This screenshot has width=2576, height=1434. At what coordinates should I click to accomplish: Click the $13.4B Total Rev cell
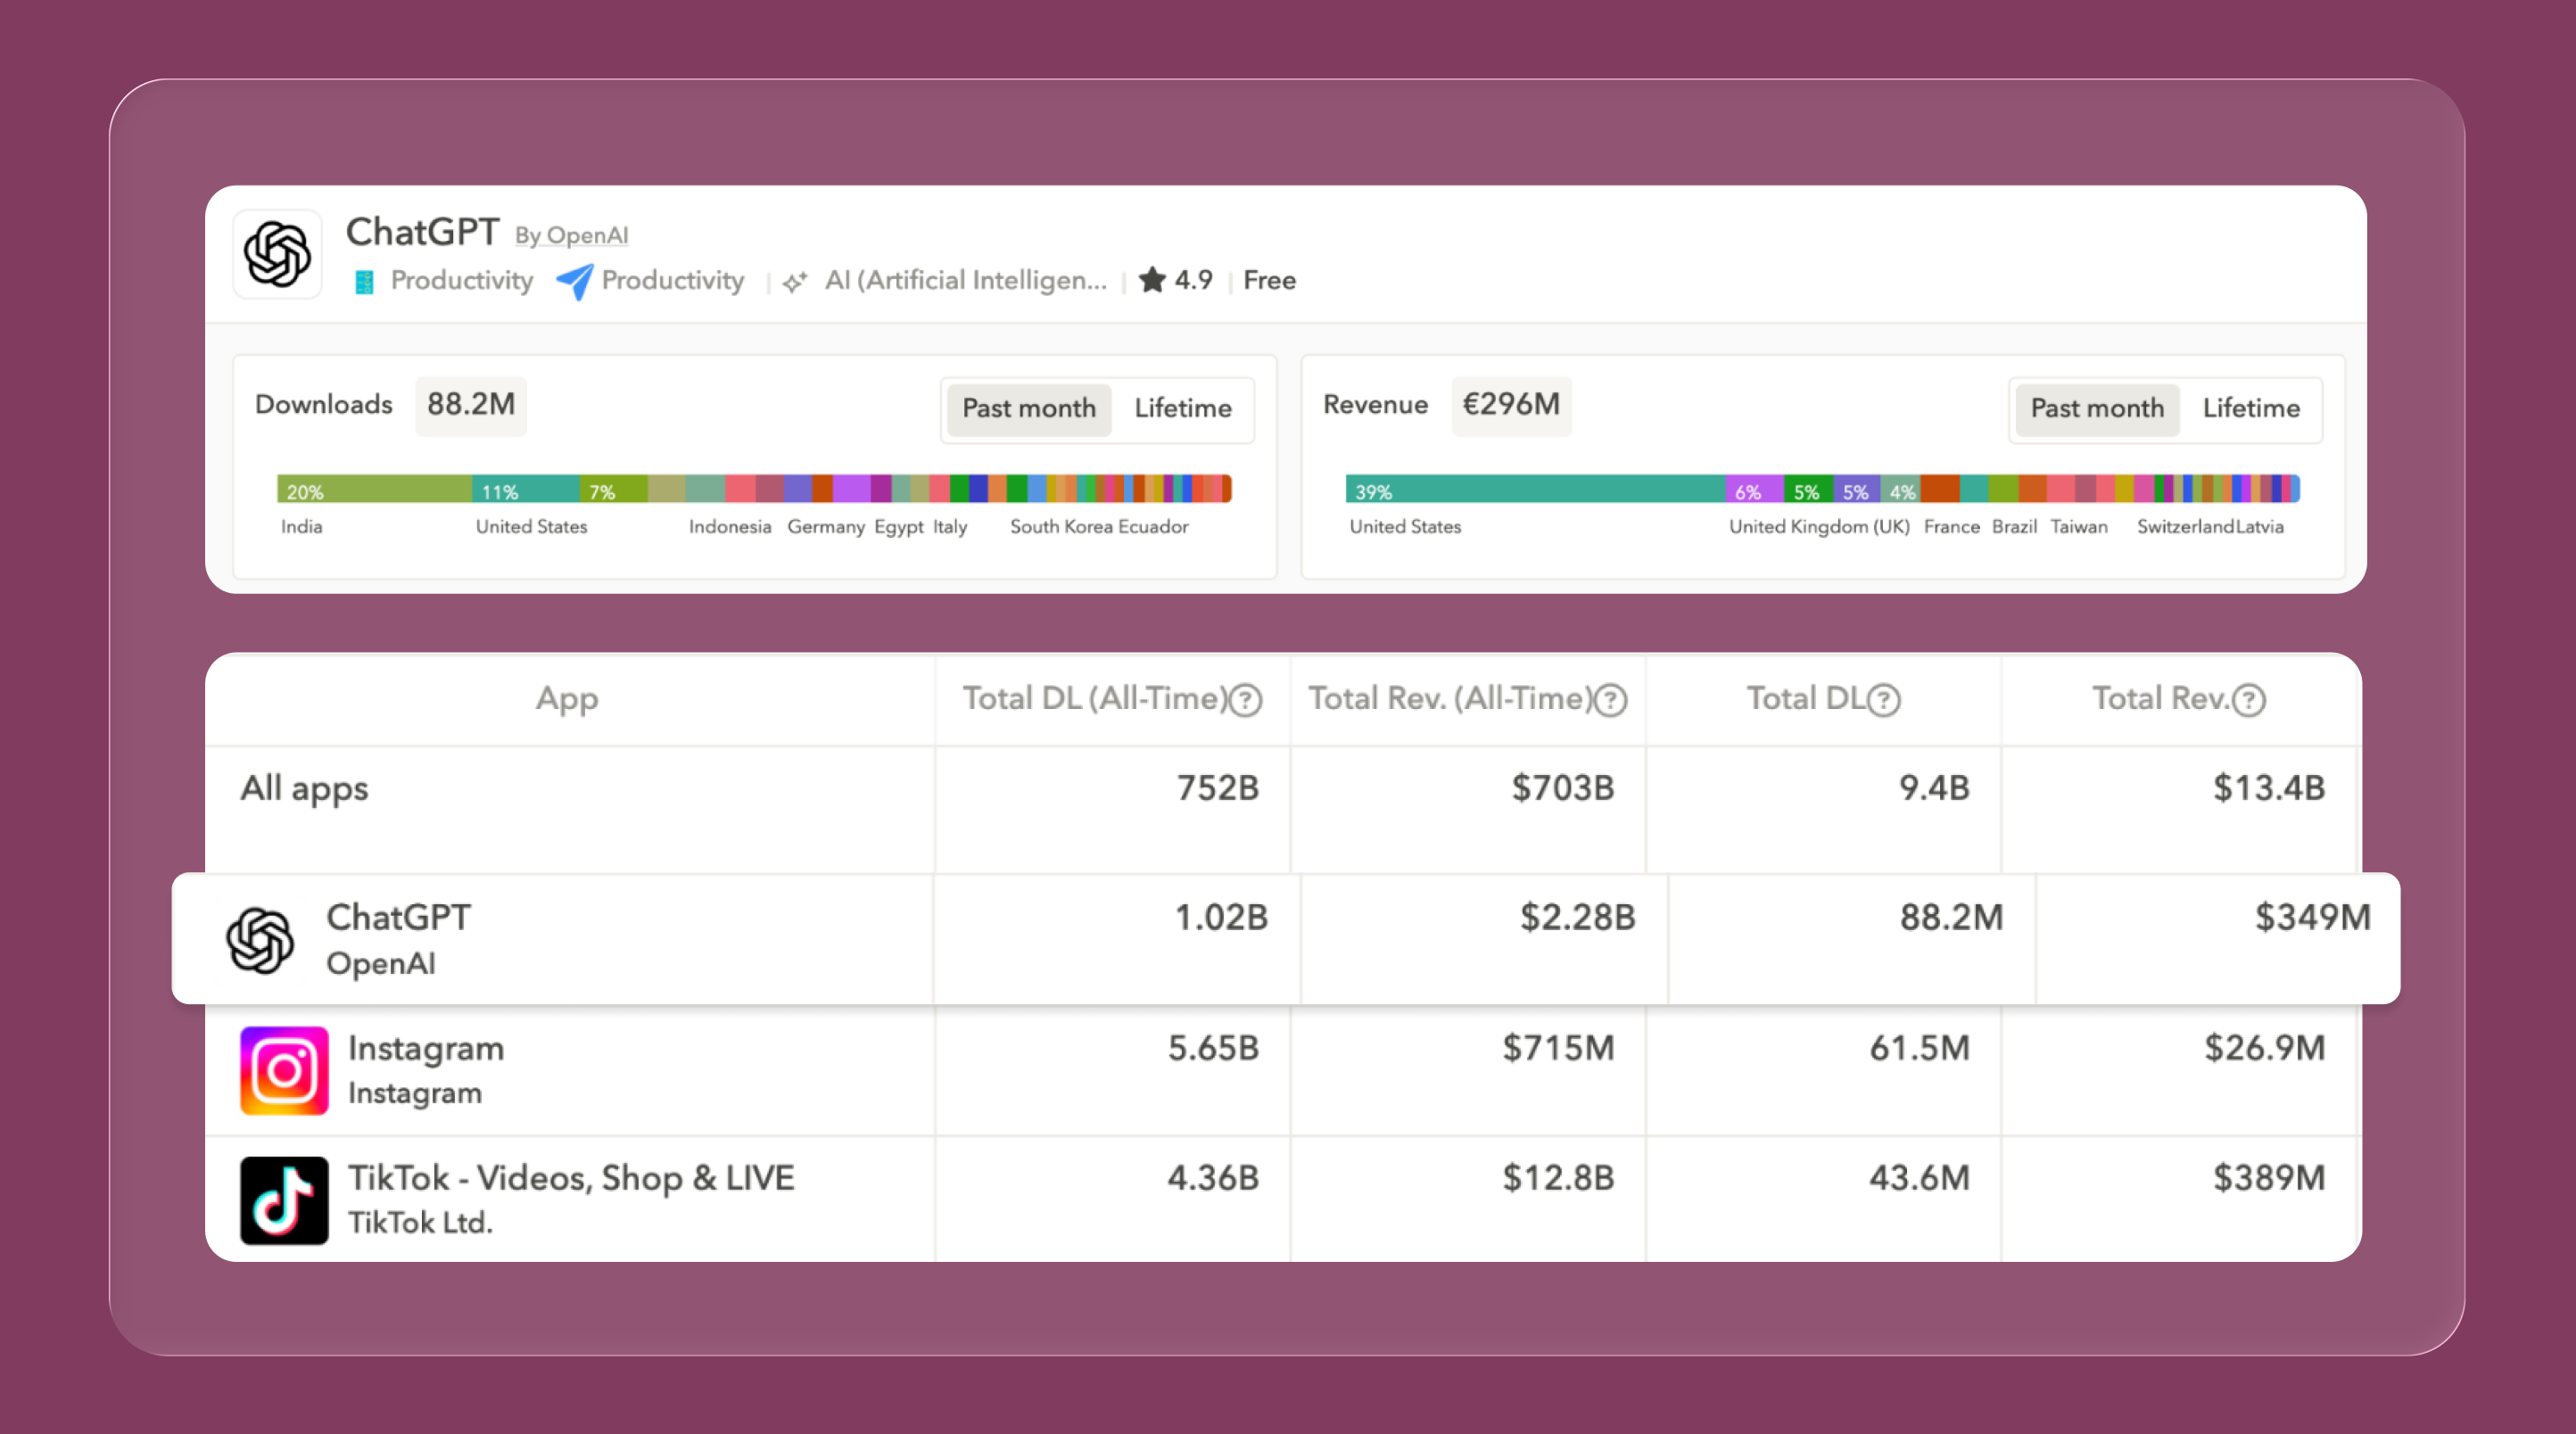(x=2268, y=788)
